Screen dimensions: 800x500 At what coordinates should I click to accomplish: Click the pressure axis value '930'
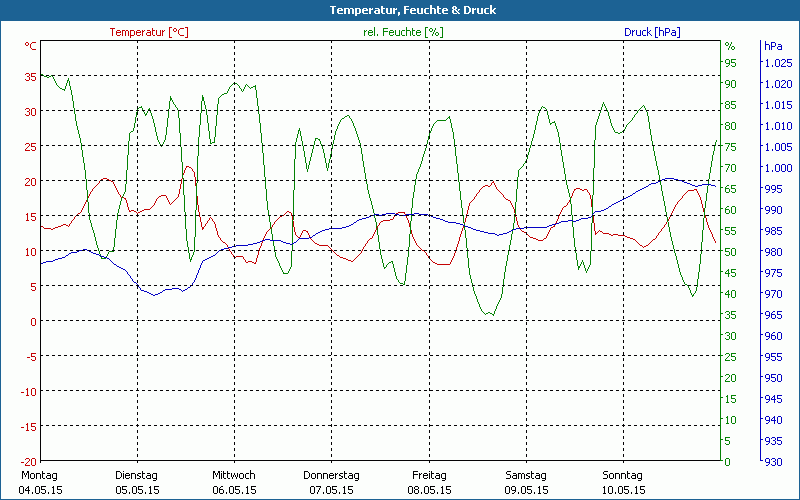(x=773, y=462)
